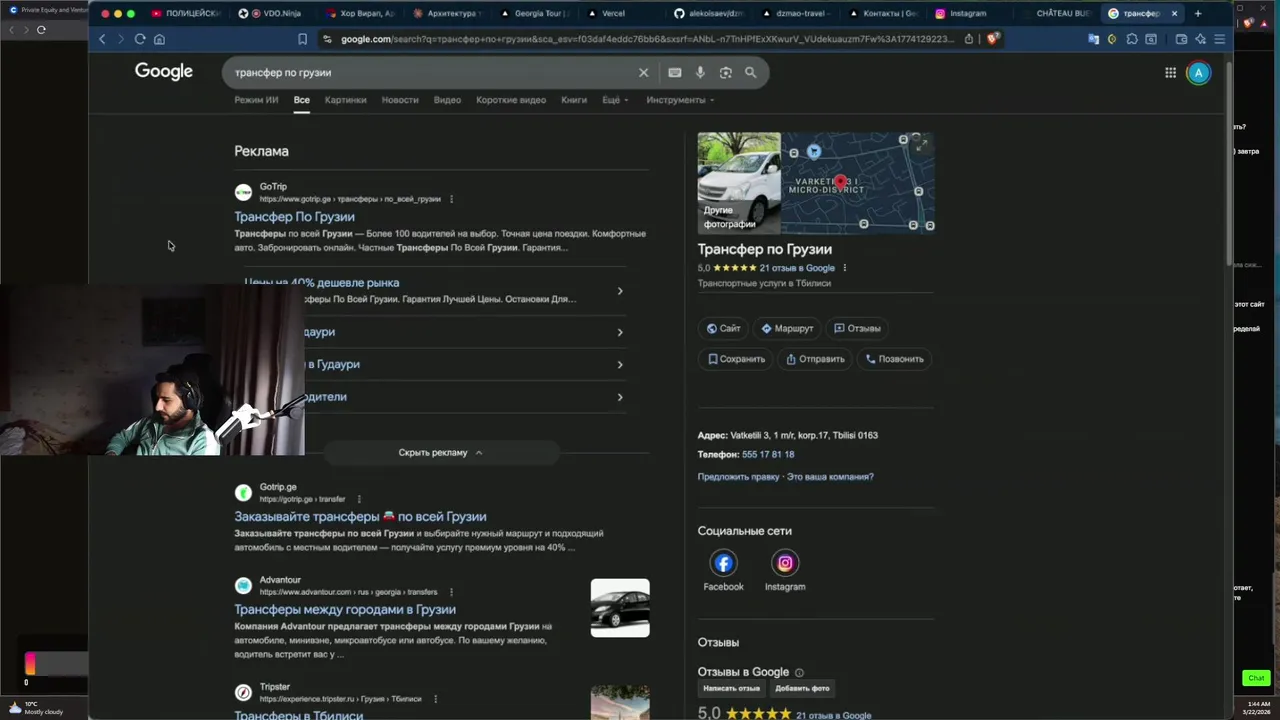Click the Google logo
Image resolution: width=1280 pixels, height=720 pixels.
coord(164,71)
